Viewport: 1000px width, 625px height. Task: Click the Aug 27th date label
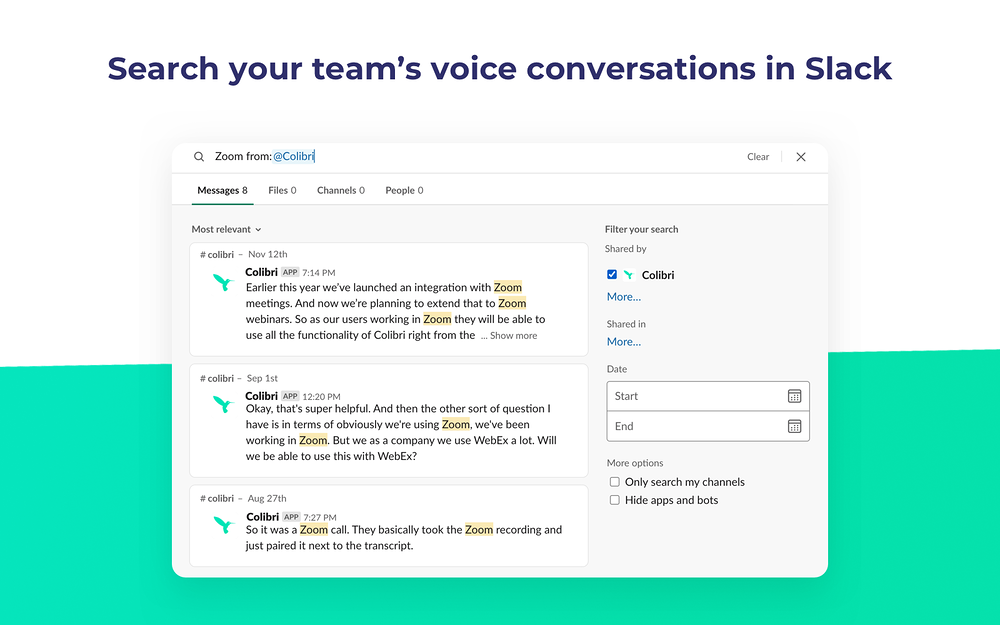(267, 499)
